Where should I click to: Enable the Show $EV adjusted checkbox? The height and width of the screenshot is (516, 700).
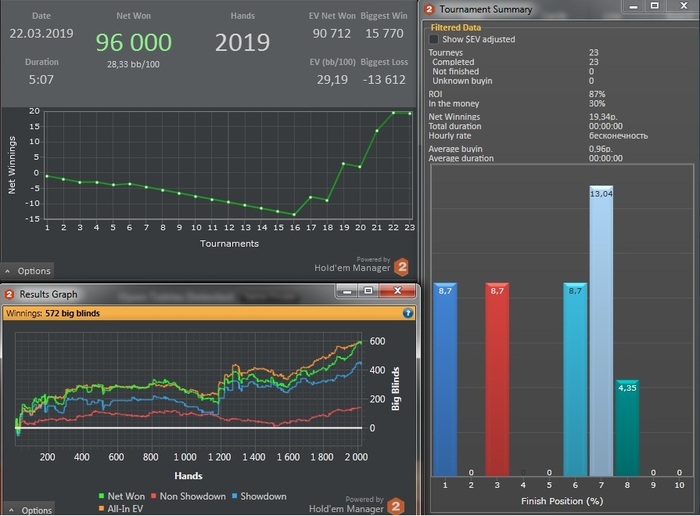click(433, 39)
